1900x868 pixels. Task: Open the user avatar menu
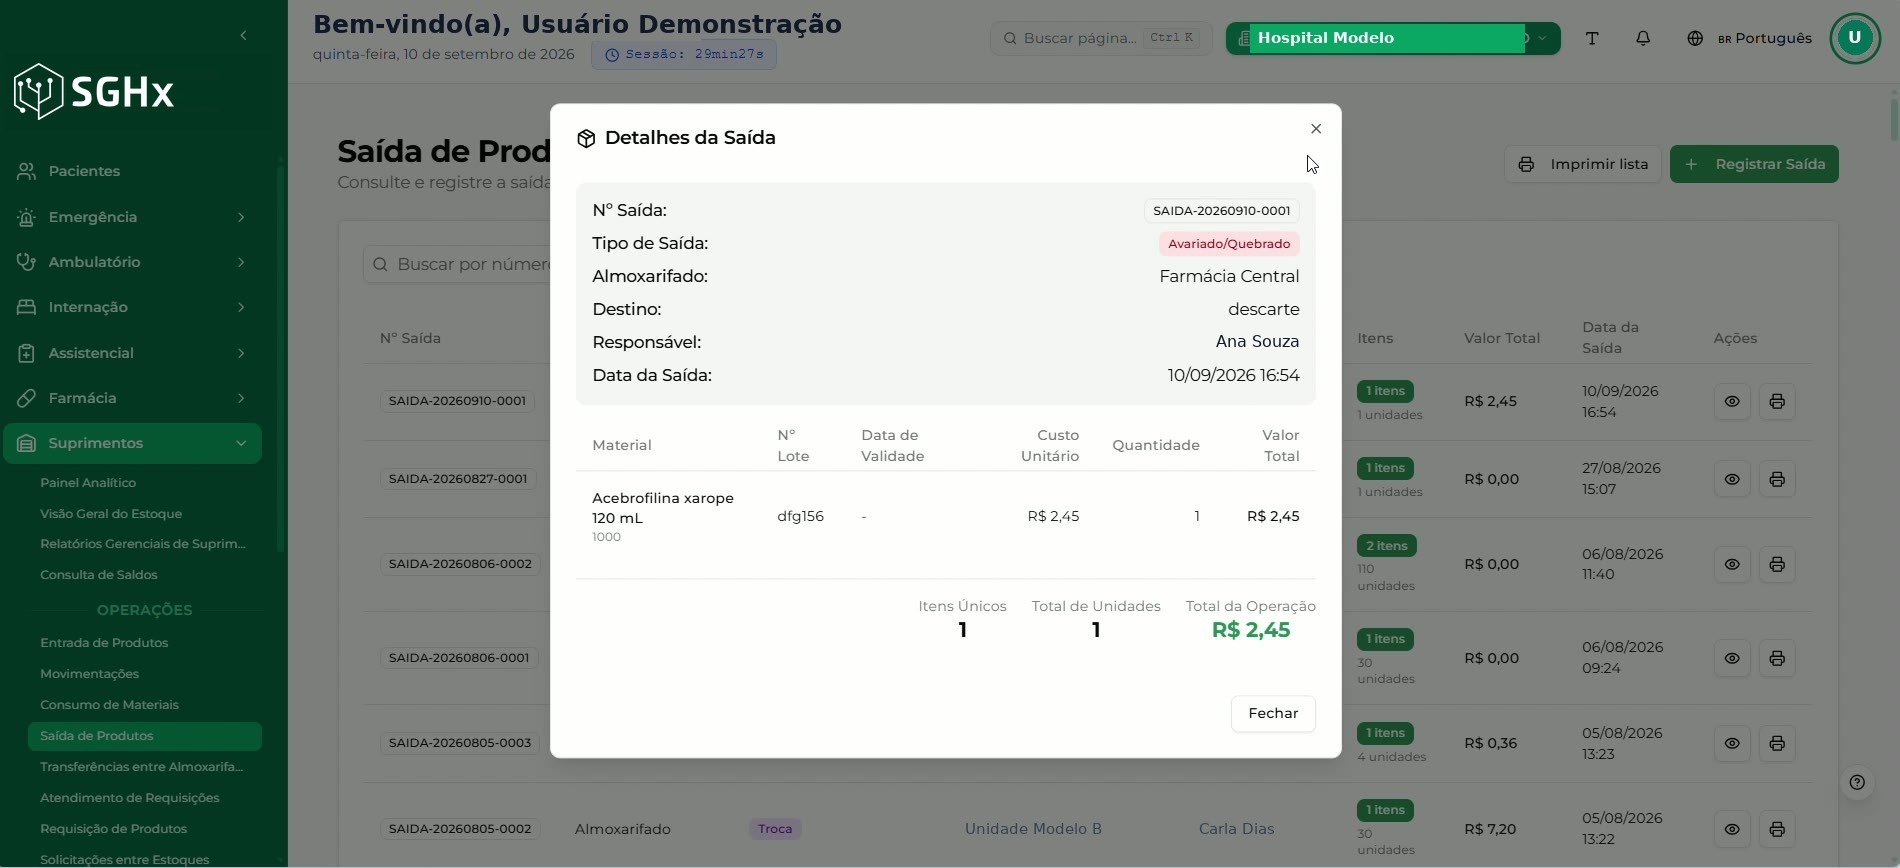[1855, 38]
